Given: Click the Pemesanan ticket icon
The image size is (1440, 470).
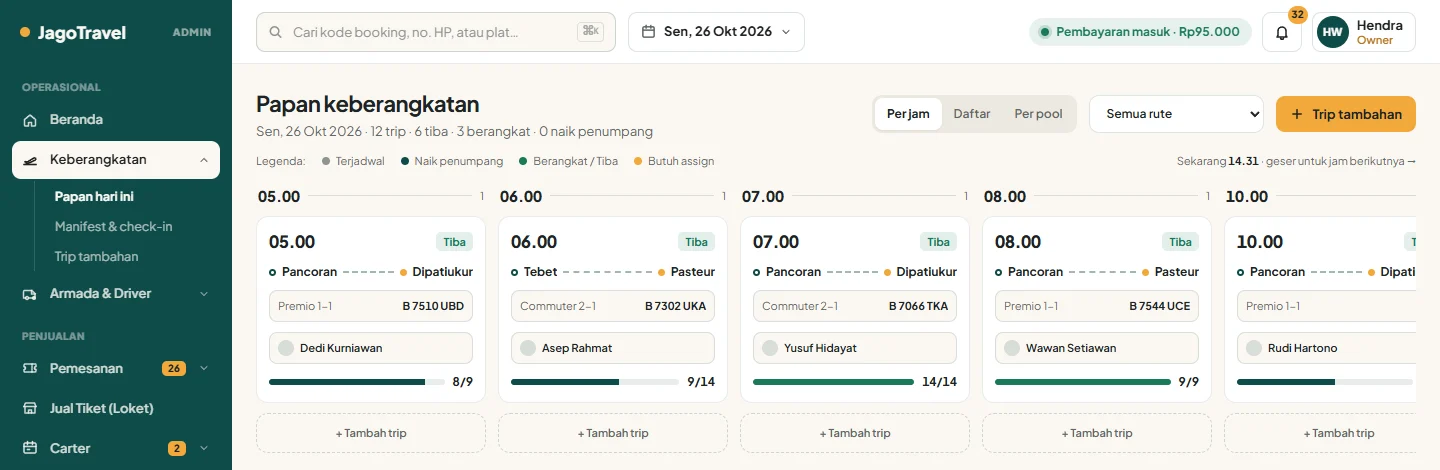Looking at the screenshot, I should tap(30, 368).
